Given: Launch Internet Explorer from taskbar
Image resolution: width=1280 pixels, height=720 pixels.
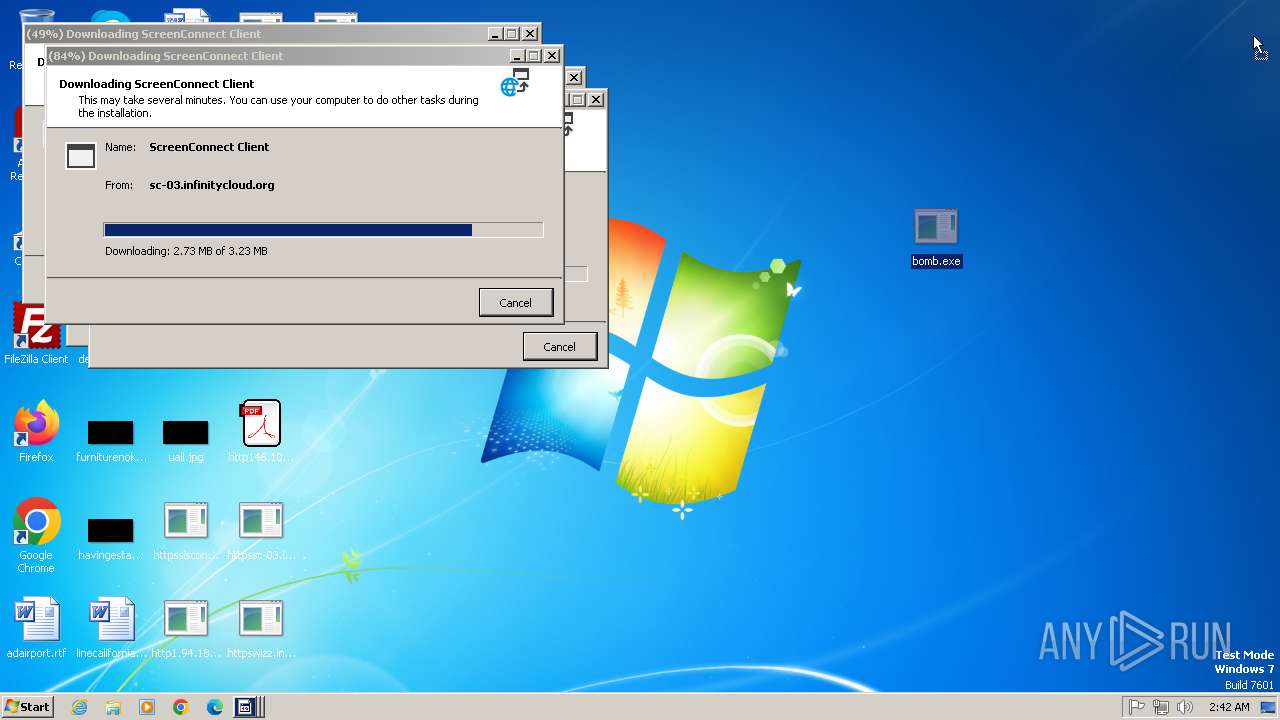Looking at the screenshot, I should point(79,707).
